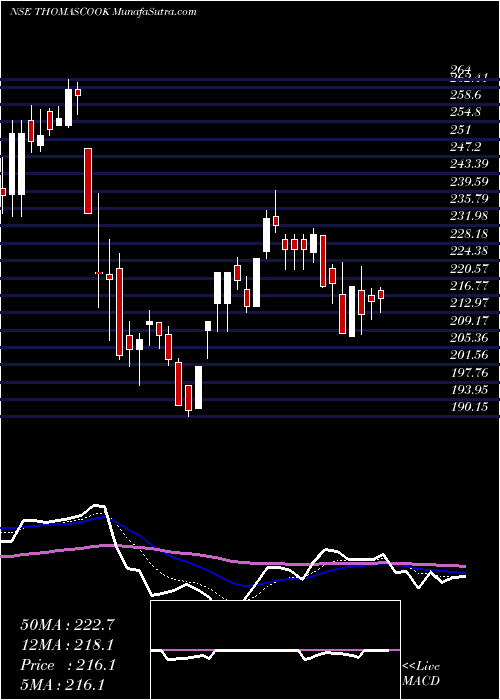Click the 258.6 price axis label
500x700 pixels.
coord(465,95)
